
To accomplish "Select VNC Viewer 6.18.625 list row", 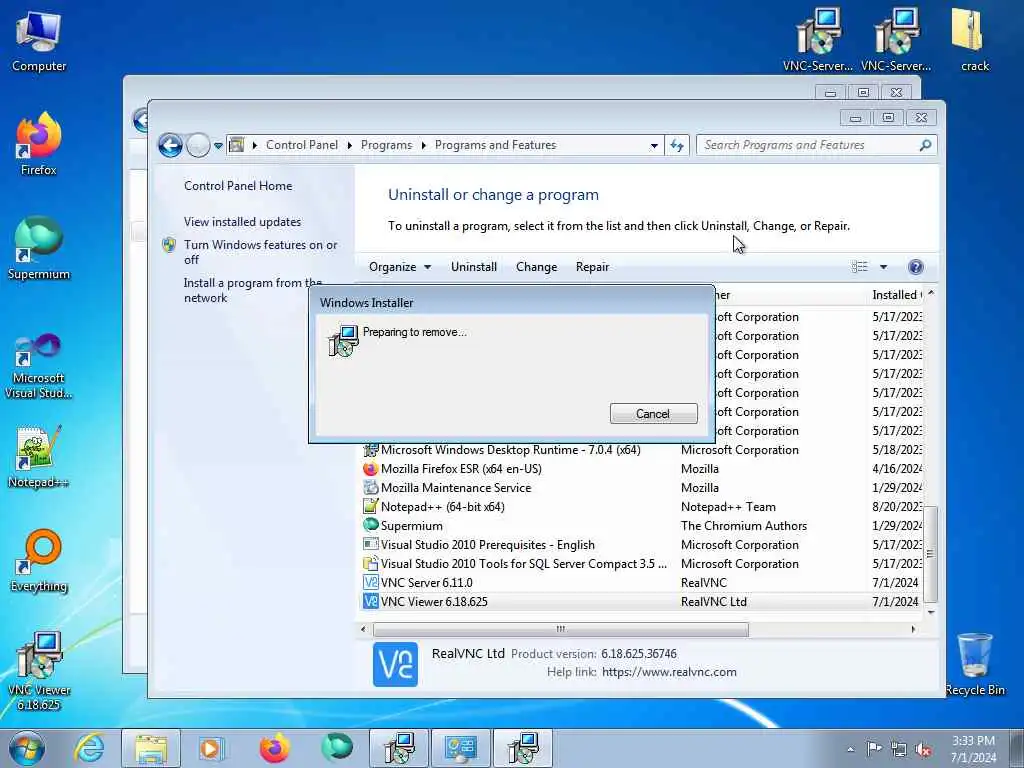I will [641, 601].
